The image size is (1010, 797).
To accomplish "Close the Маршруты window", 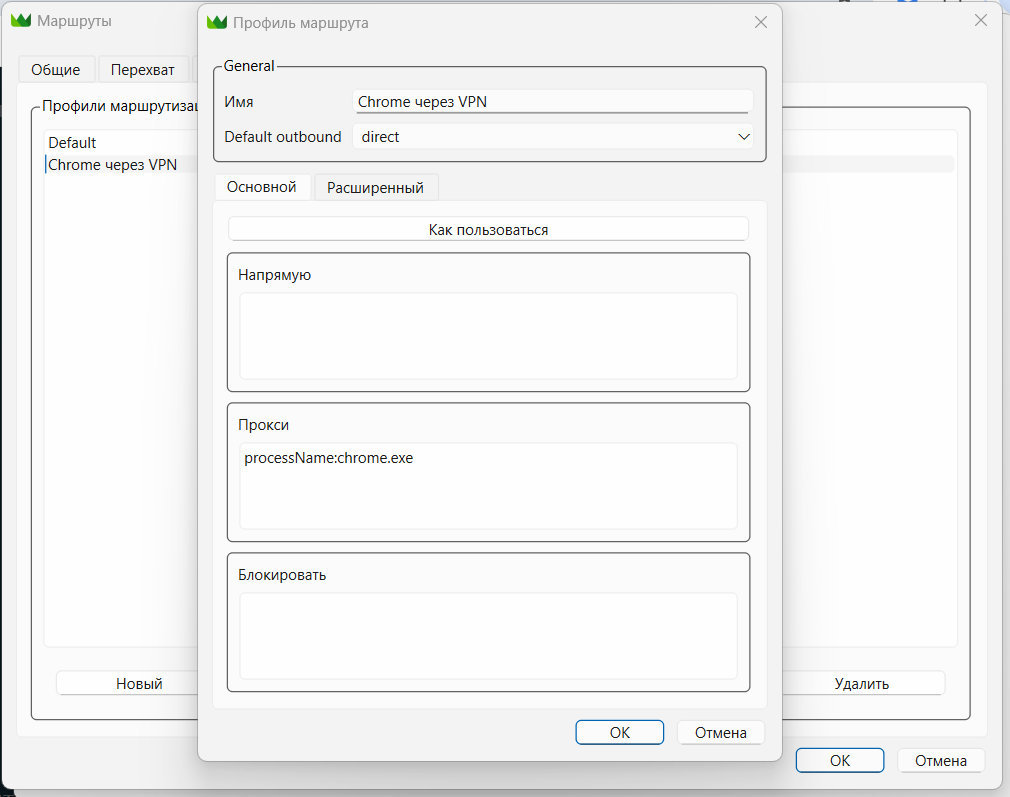I will point(980,20).
